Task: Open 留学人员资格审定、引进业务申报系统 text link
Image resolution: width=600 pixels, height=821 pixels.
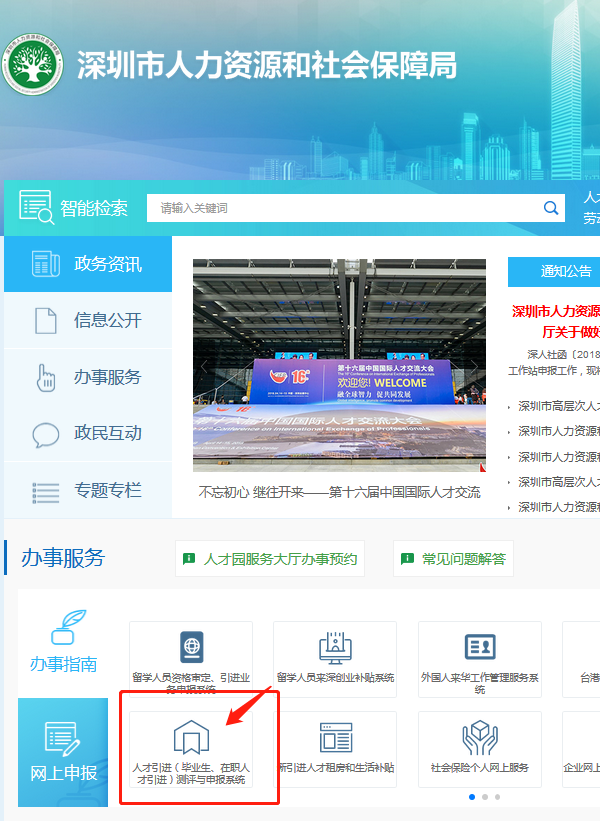Action: (191, 683)
